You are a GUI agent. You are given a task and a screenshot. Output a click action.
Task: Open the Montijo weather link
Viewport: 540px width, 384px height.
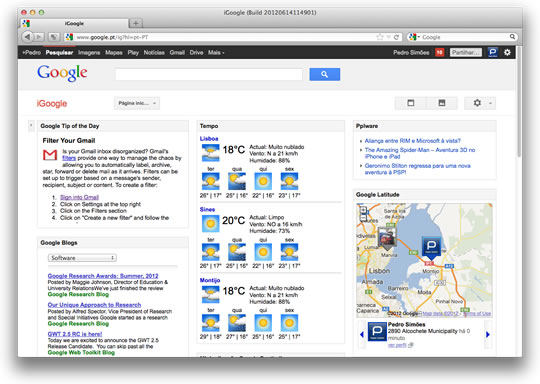coord(210,280)
